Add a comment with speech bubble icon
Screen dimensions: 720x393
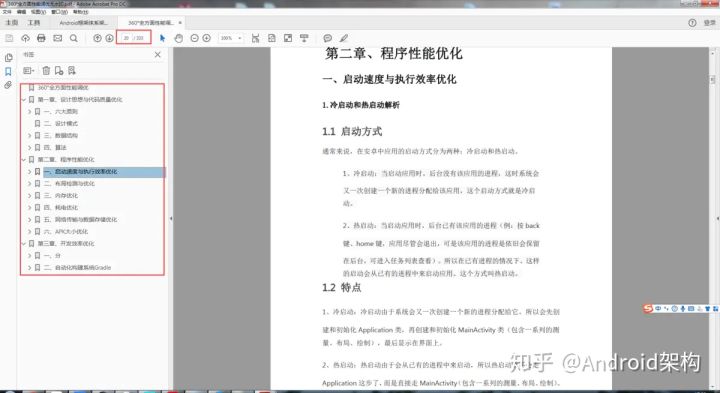[327, 38]
